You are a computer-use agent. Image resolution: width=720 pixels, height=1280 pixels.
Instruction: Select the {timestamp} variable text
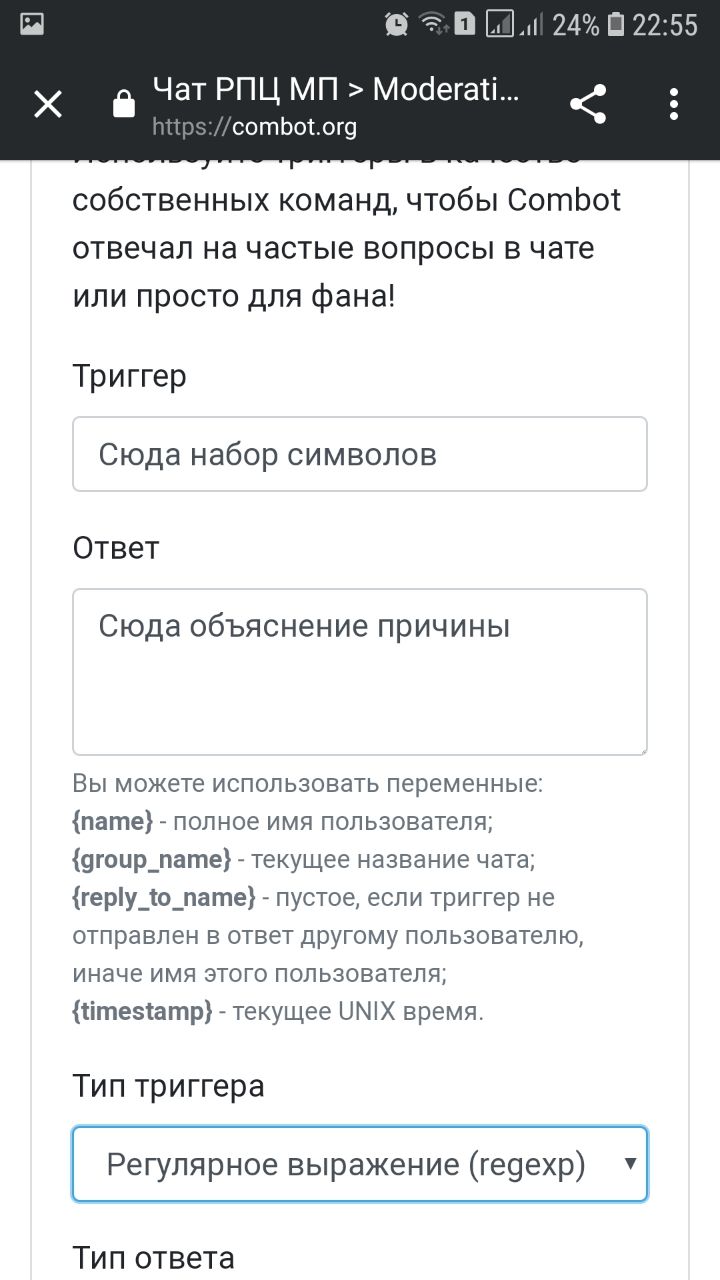click(142, 1012)
